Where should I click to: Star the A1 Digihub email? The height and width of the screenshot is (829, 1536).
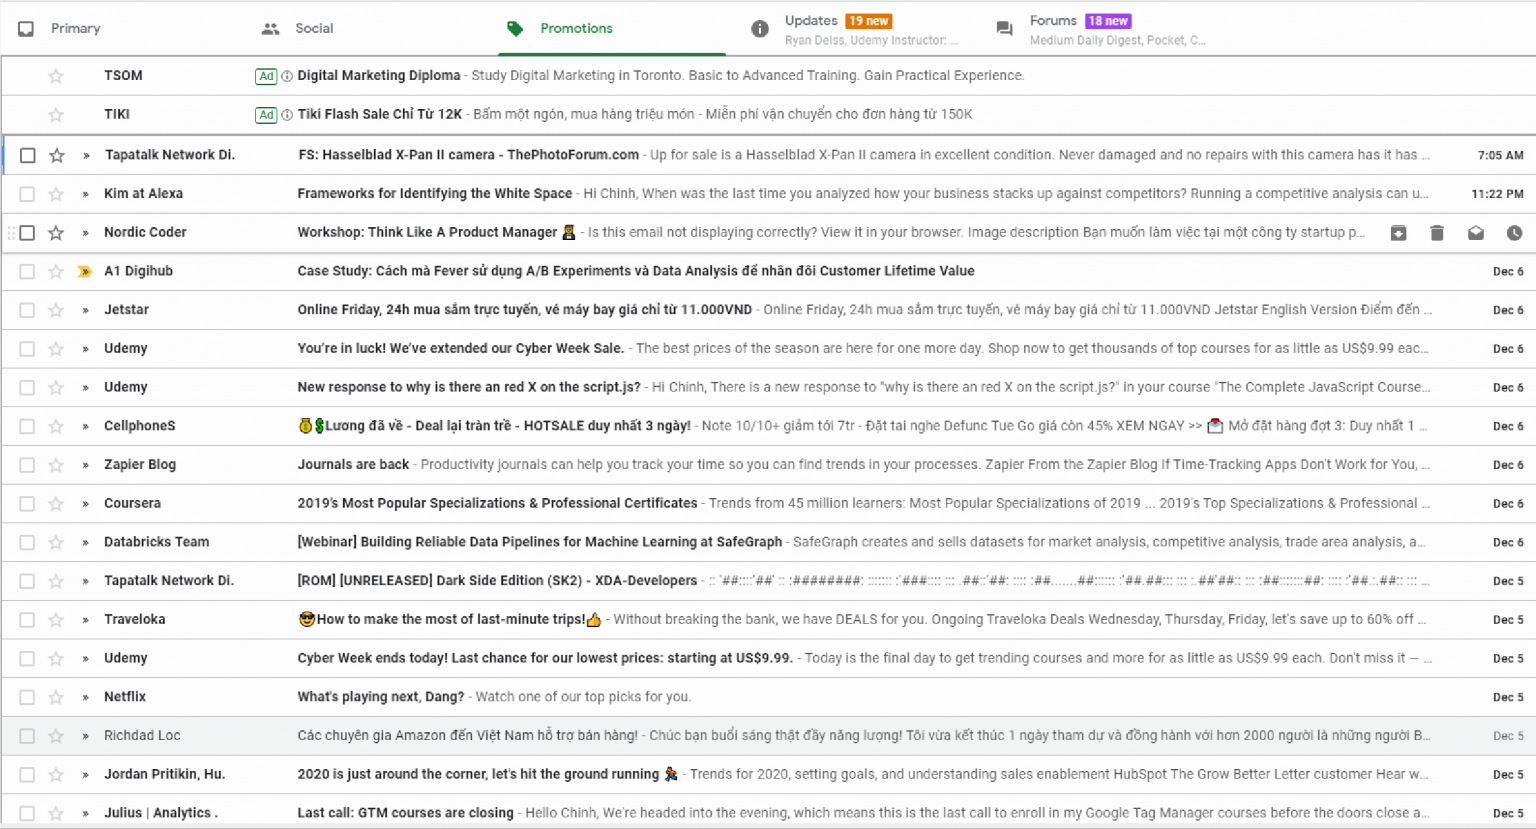[x=56, y=271]
